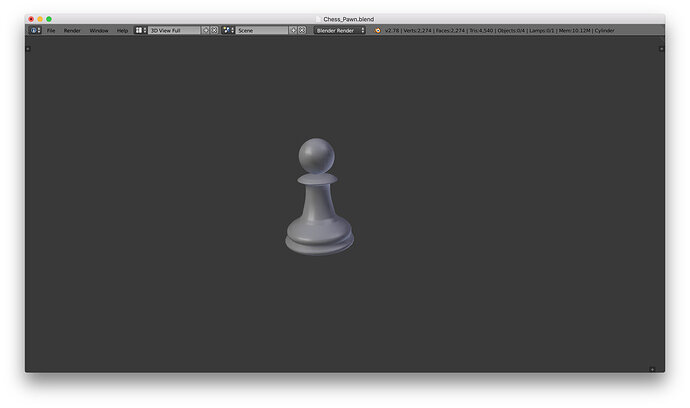Minimize the window with yellow button
Image resolution: width=690 pixels, height=408 pixels.
point(40,19)
